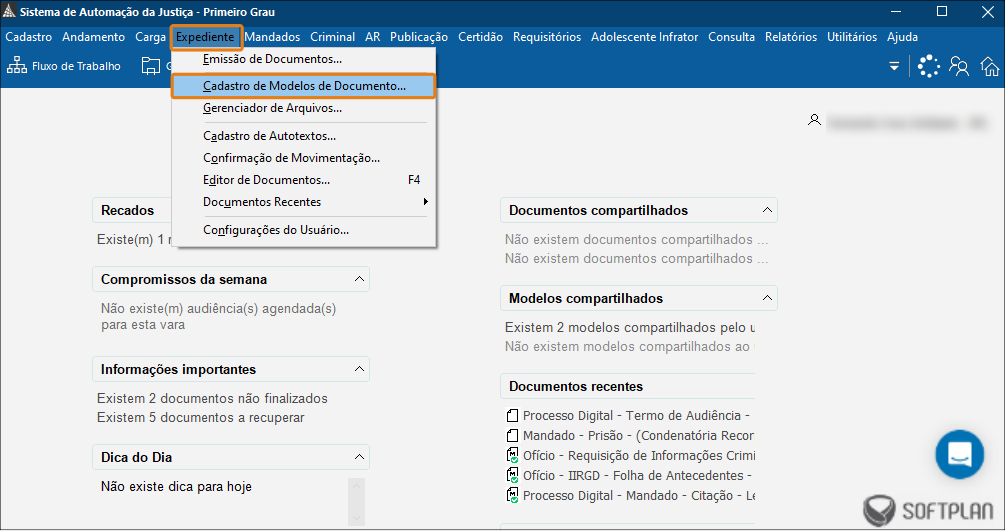Viewport: 1005px width, 531px height.
Task: Click the home icon in toolbar
Action: click(990, 66)
